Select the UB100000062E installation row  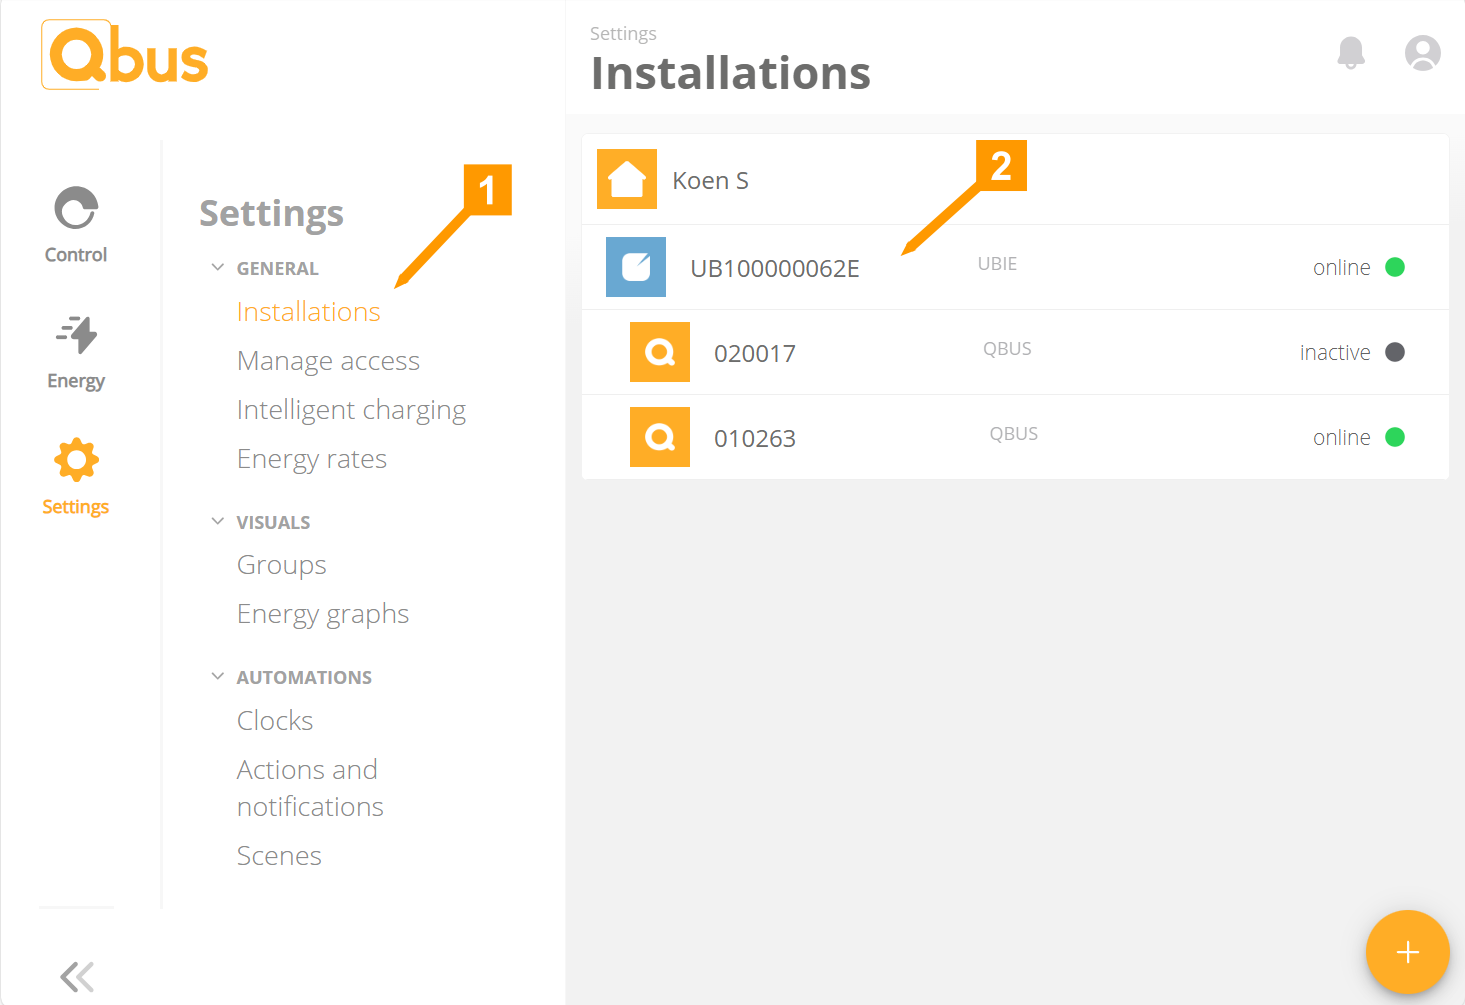point(1015,267)
